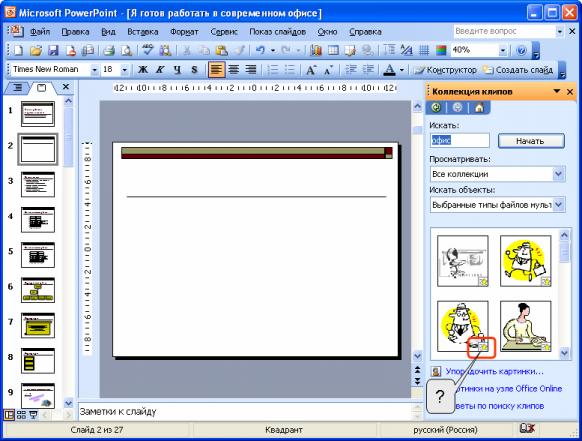Create a new blank presentation
582x441 pixels.
(x=18, y=50)
